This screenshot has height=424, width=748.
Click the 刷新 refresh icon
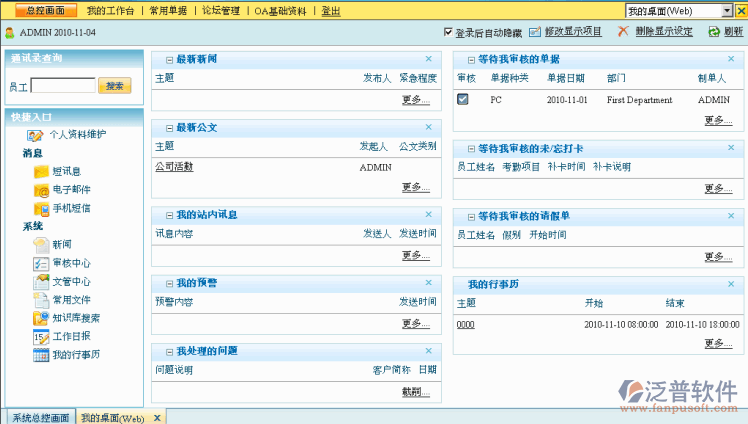point(714,32)
